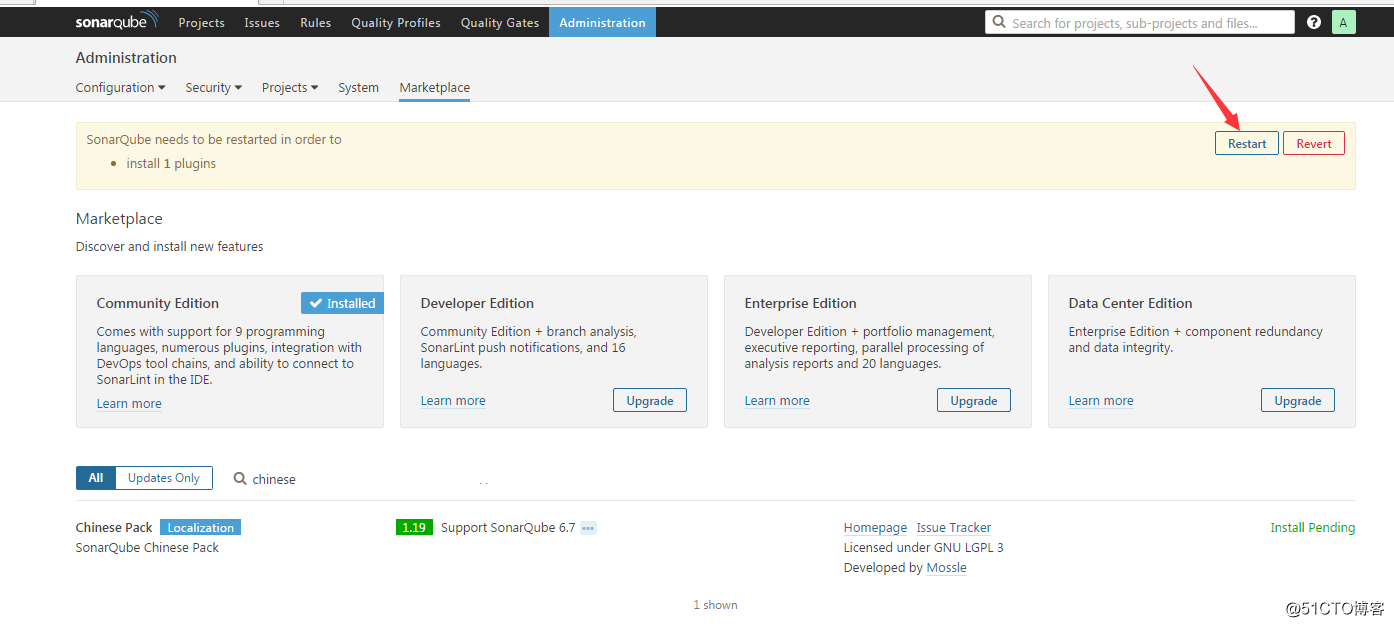The height and width of the screenshot is (627, 1394).
Task: Click the Licensed under GNU LGPL 3 text
Action: [924, 548]
